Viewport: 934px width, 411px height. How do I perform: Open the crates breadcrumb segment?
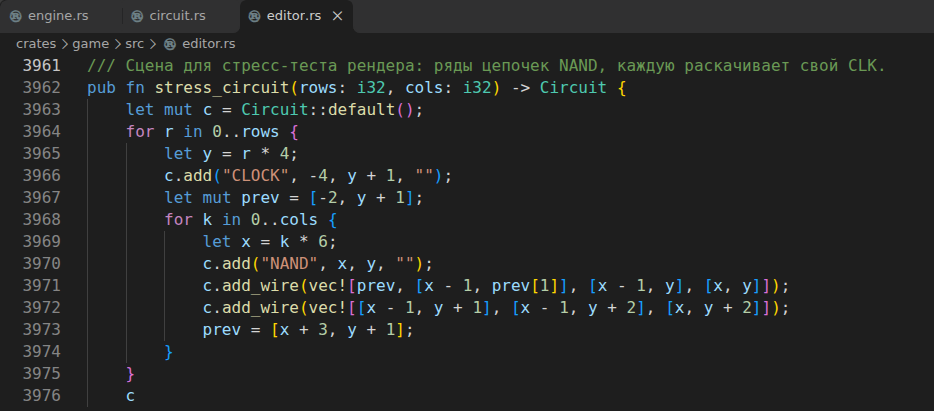coord(36,43)
